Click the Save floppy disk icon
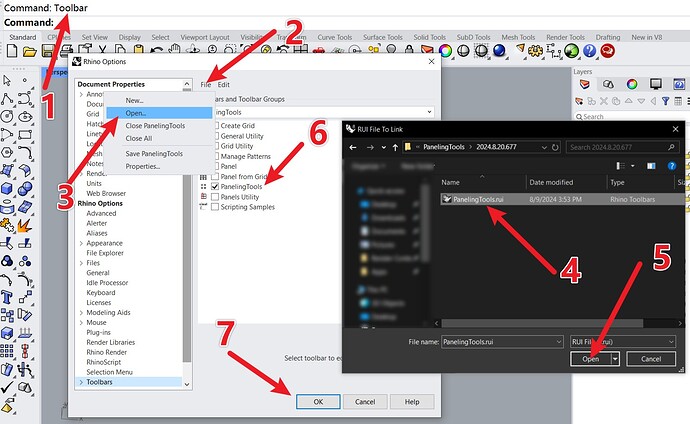The width and height of the screenshot is (690, 424). click(48, 51)
